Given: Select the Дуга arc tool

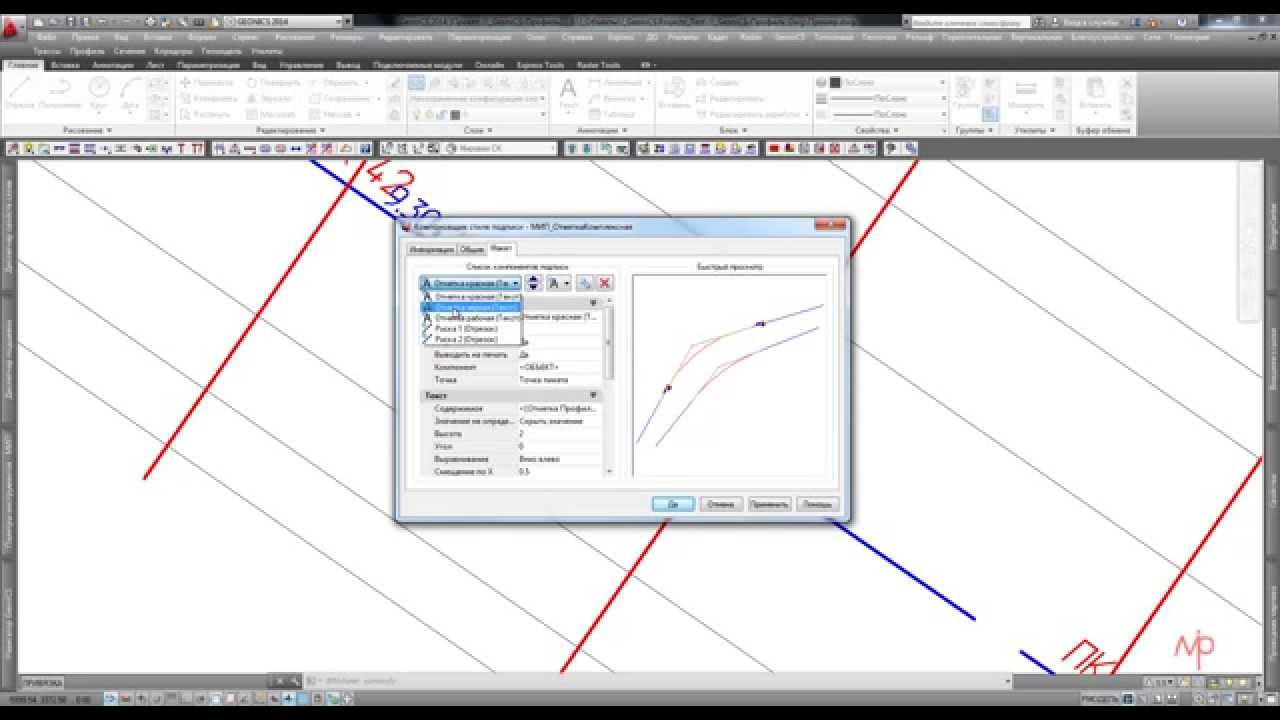Looking at the screenshot, I should (x=130, y=94).
